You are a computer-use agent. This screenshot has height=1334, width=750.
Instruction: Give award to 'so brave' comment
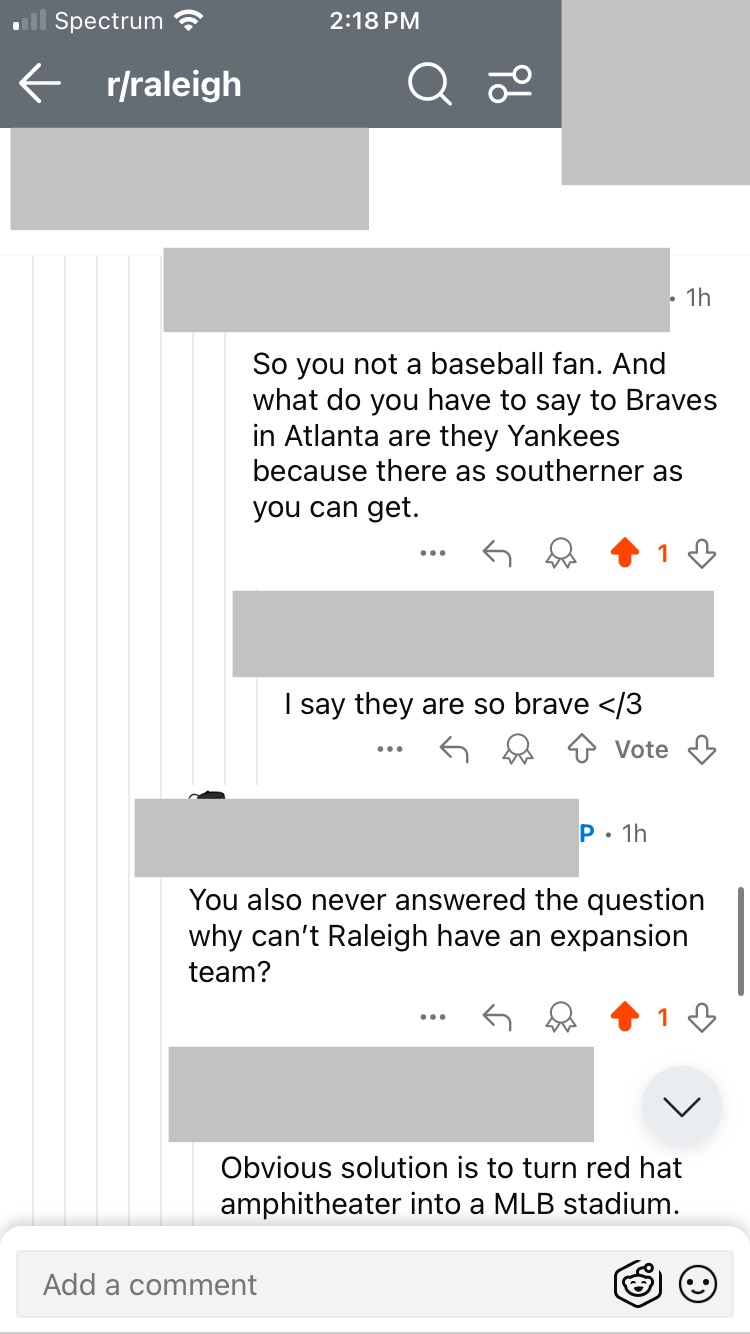[518, 749]
